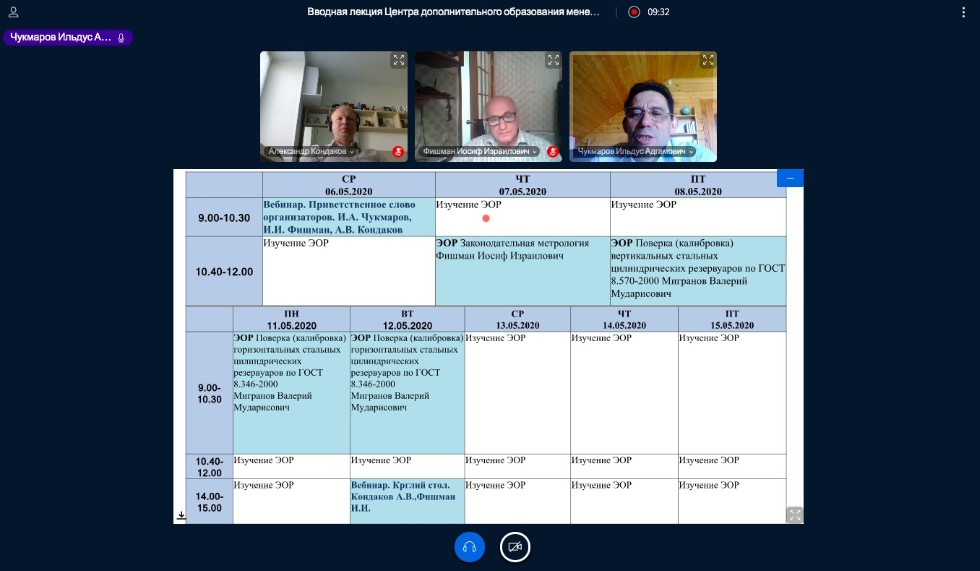Click the meeting title Вводная лекция

pyautogui.click(x=453, y=12)
